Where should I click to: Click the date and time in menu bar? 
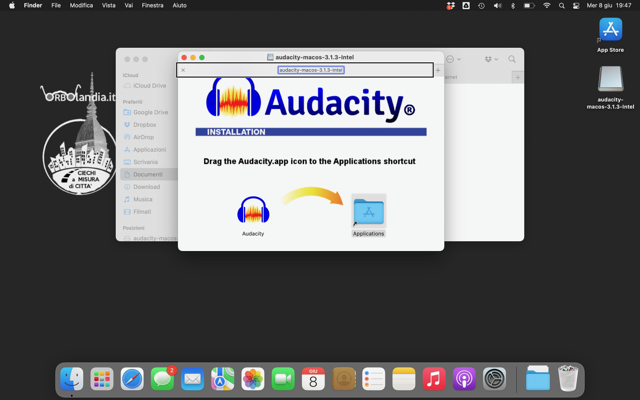tap(609, 6)
